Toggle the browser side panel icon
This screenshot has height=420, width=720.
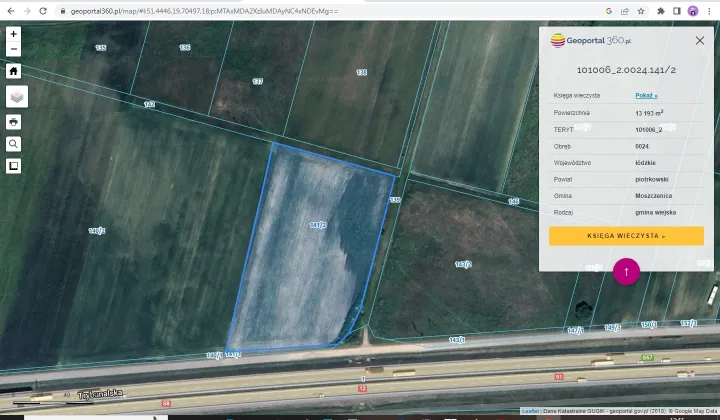pos(677,10)
